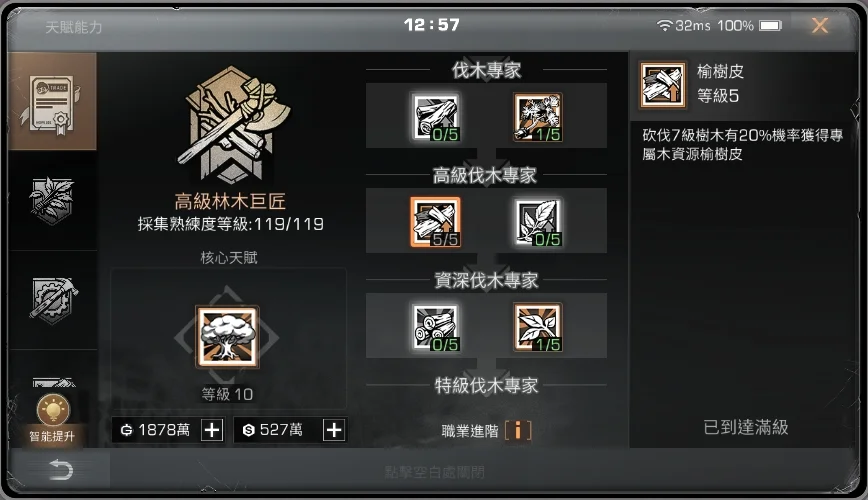This screenshot has width=868, height=500.
Task: Select 伐木專家 log talent showing 0/5
Action: [436, 117]
